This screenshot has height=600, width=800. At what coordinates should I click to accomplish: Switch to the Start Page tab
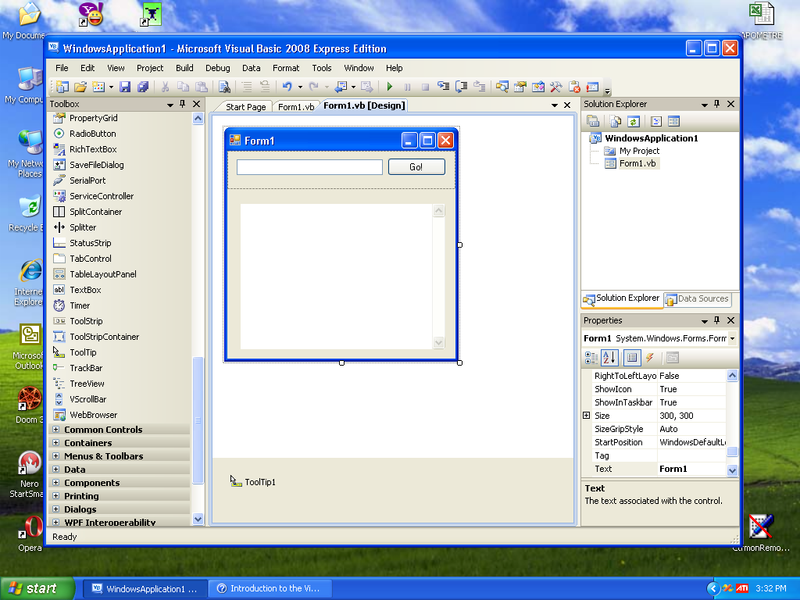[x=245, y=107]
